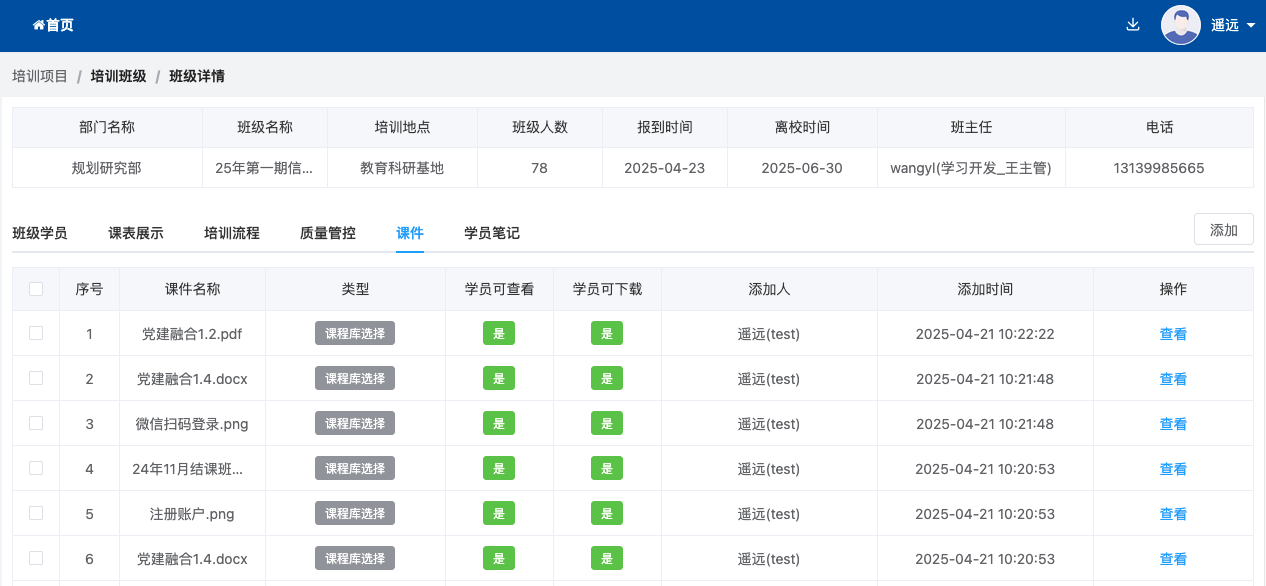The height and width of the screenshot is (586, 1266).
Task: Click 查看 for 24年11月结课班 row
Action: click(1173, 469)
